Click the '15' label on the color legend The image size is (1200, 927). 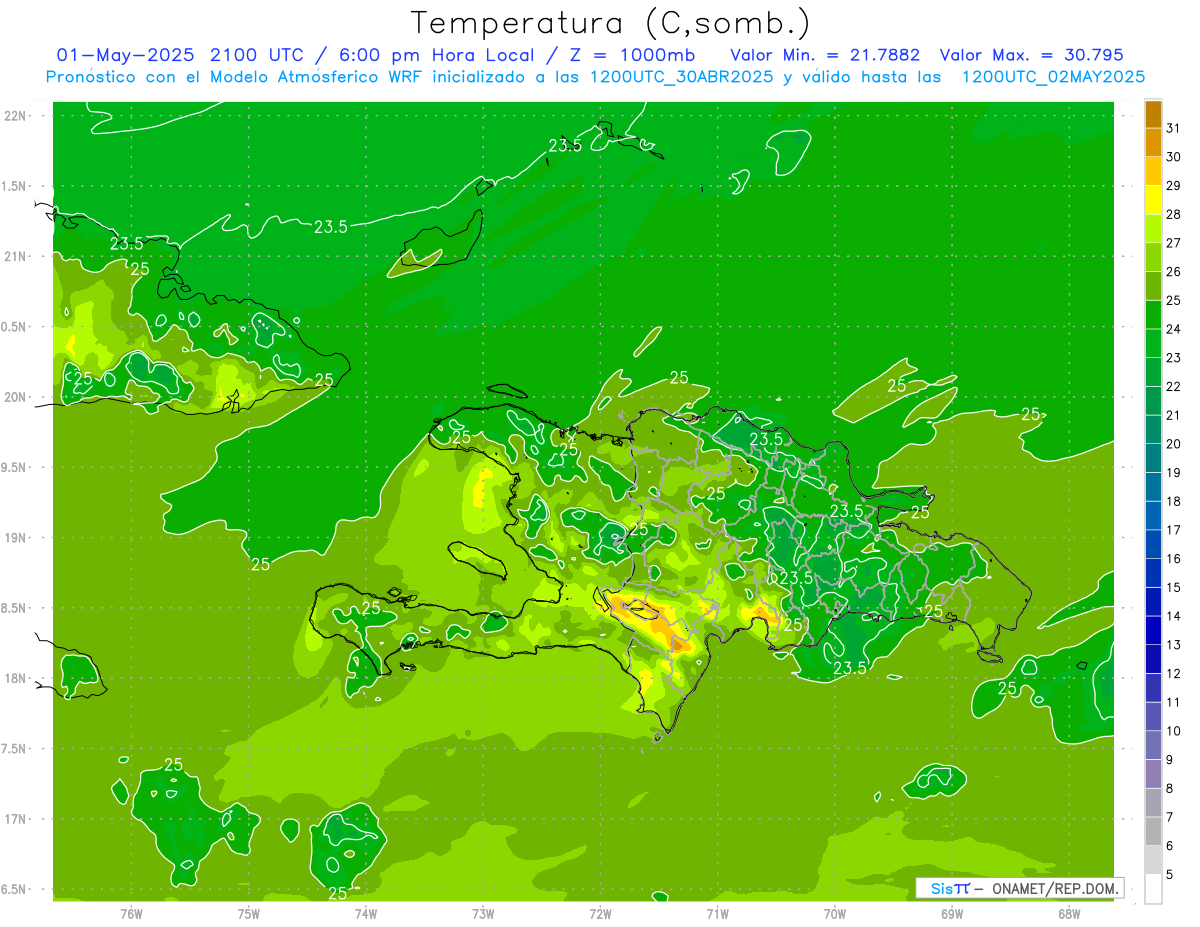pos(1174,588)
